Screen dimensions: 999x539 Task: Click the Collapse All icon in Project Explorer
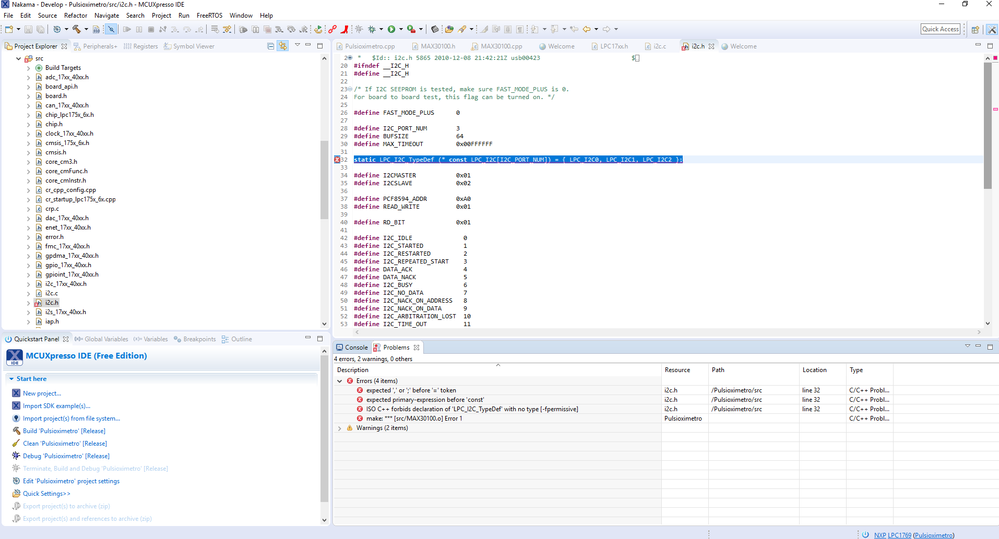click(x=271, y=46)
